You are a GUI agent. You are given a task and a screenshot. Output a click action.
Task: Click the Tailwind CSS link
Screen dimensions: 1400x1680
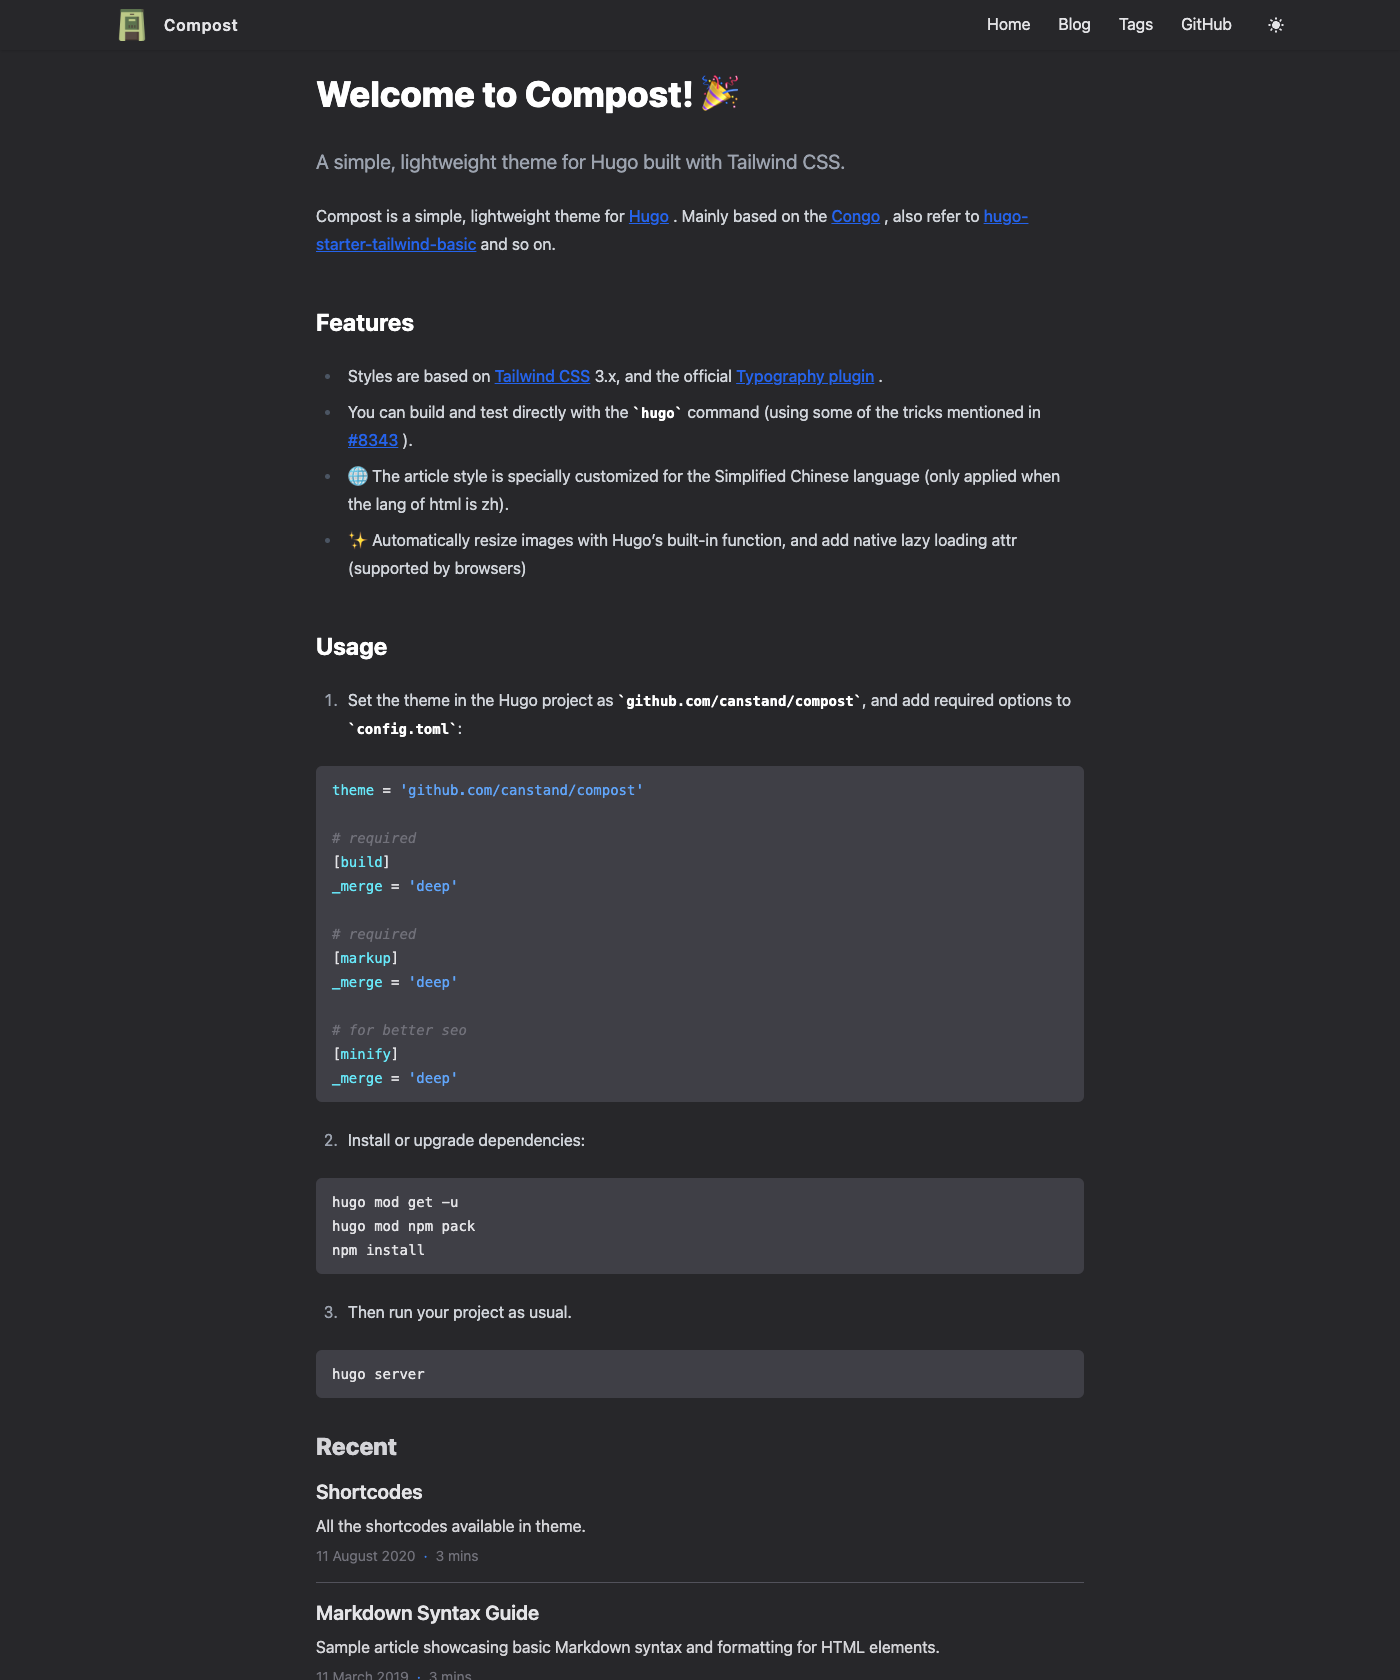541,376
